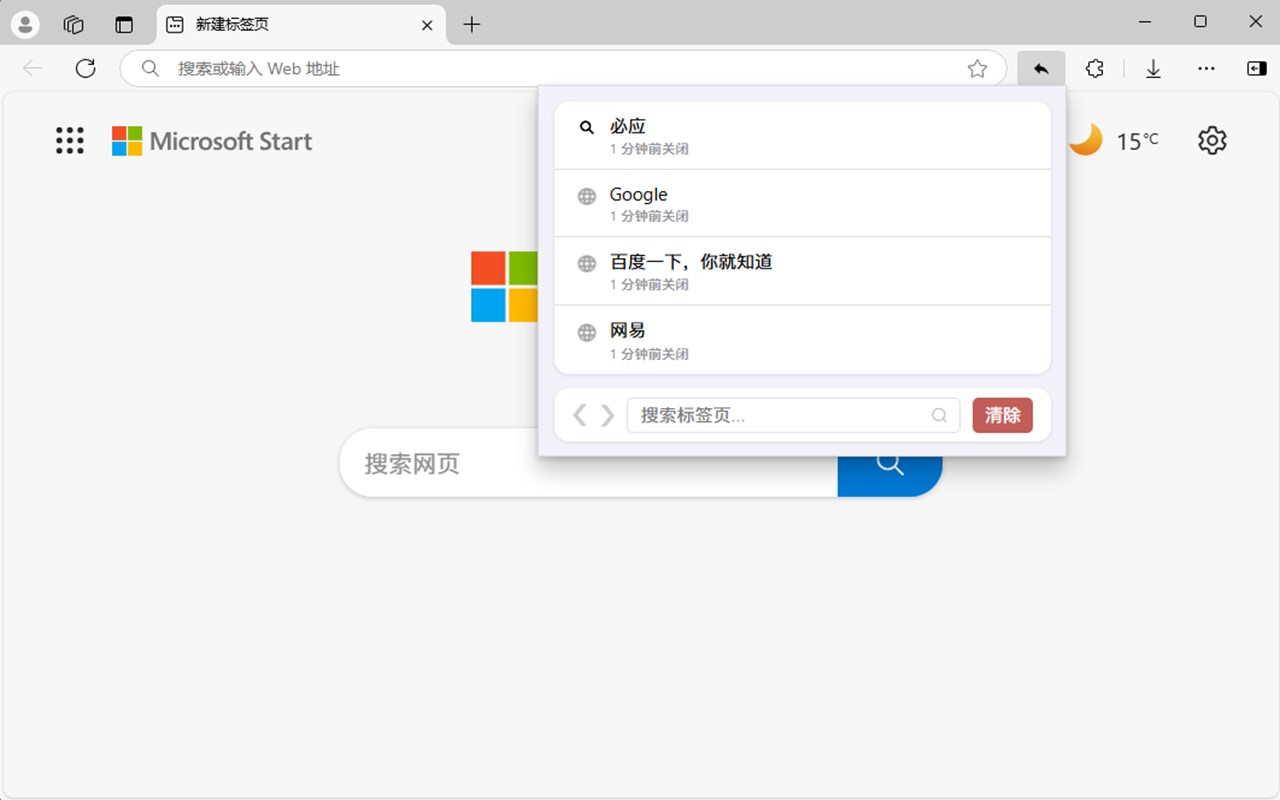This screenshot has width=1280, height=800.
Task: Open page settings gear icon
Action: [1212, 140]
